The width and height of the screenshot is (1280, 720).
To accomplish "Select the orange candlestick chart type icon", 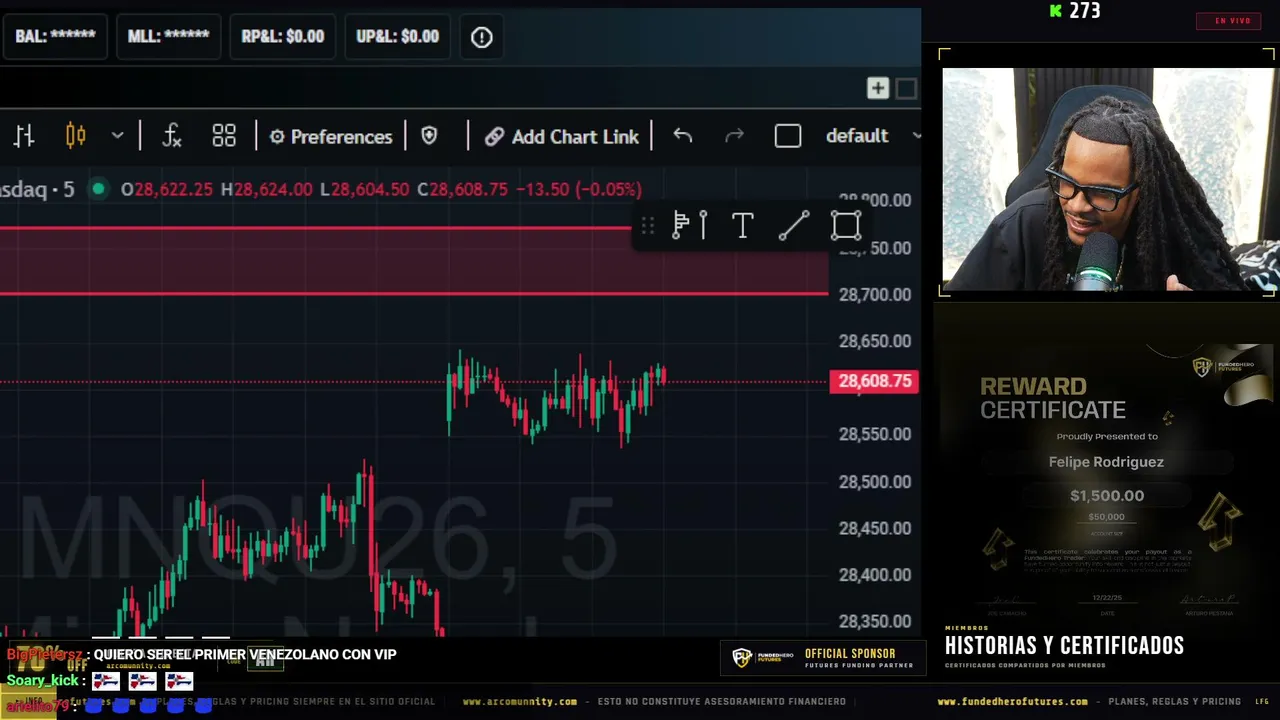I will tap(76, 136).
